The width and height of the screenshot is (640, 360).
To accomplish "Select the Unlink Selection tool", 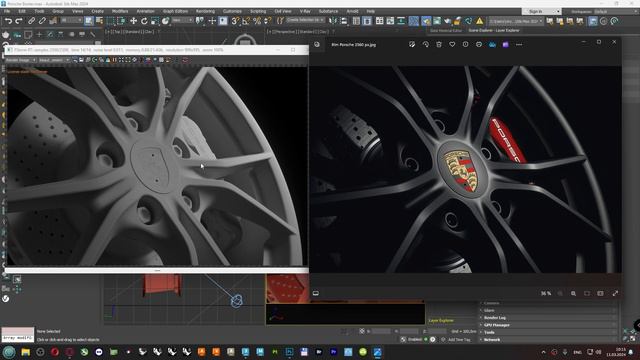I will tap(42, 21).
